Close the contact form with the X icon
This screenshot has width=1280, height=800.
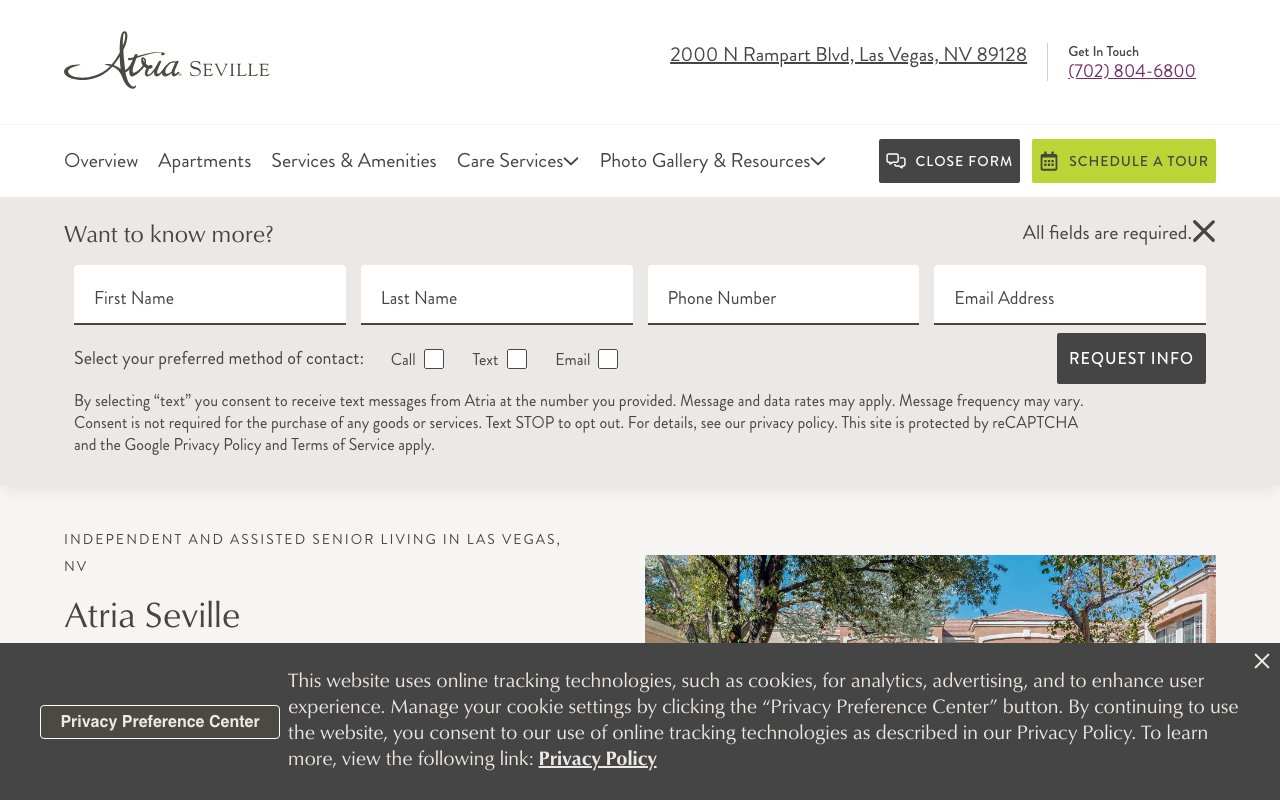[x=1204, y=232]
